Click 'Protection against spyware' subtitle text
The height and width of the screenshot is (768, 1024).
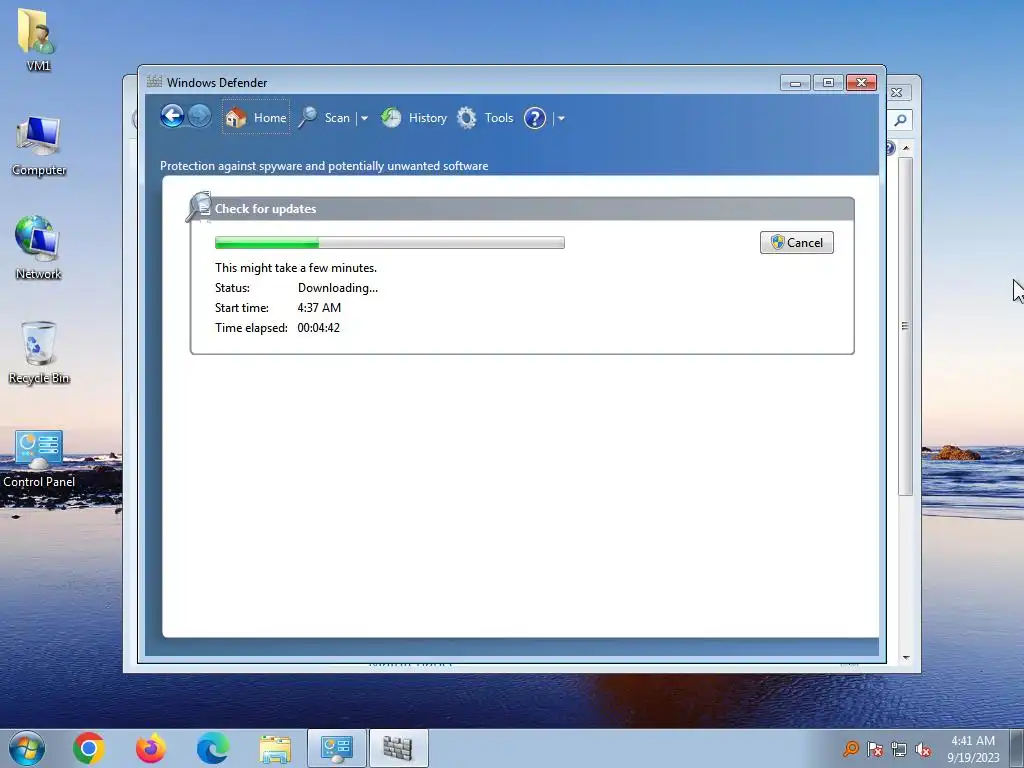coord(324,166)
